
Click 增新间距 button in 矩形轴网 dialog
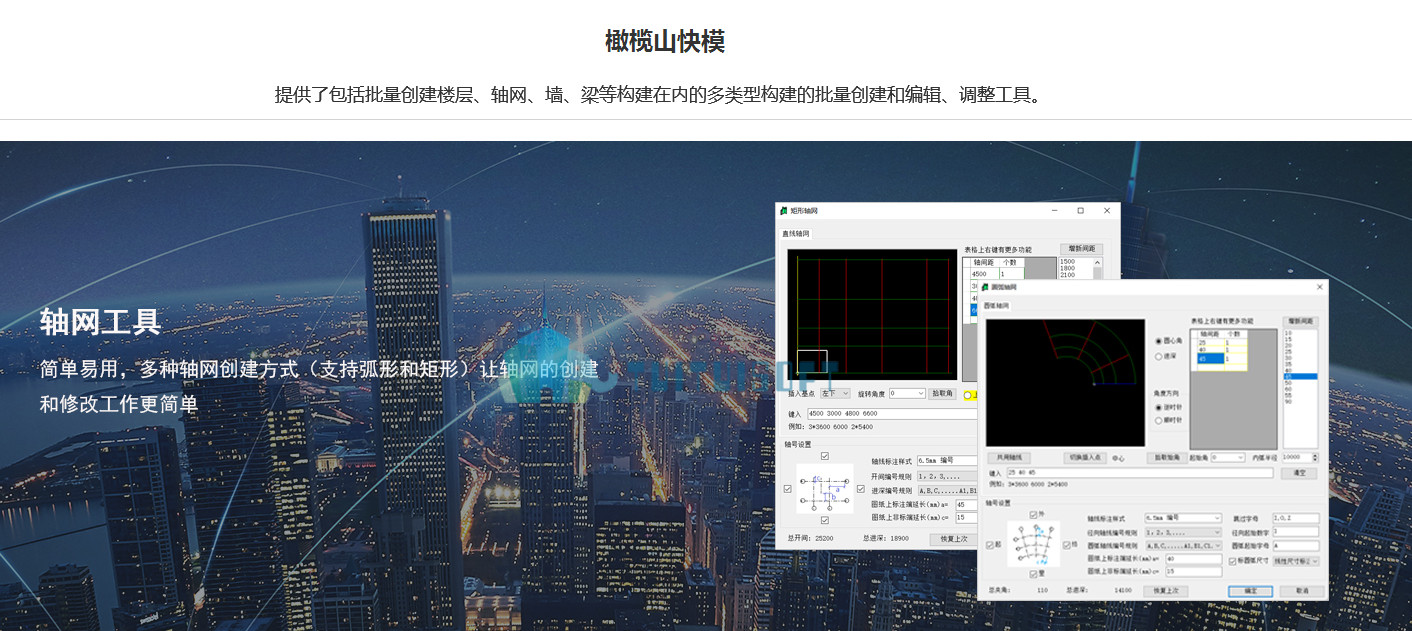[x=1081, y=248]
